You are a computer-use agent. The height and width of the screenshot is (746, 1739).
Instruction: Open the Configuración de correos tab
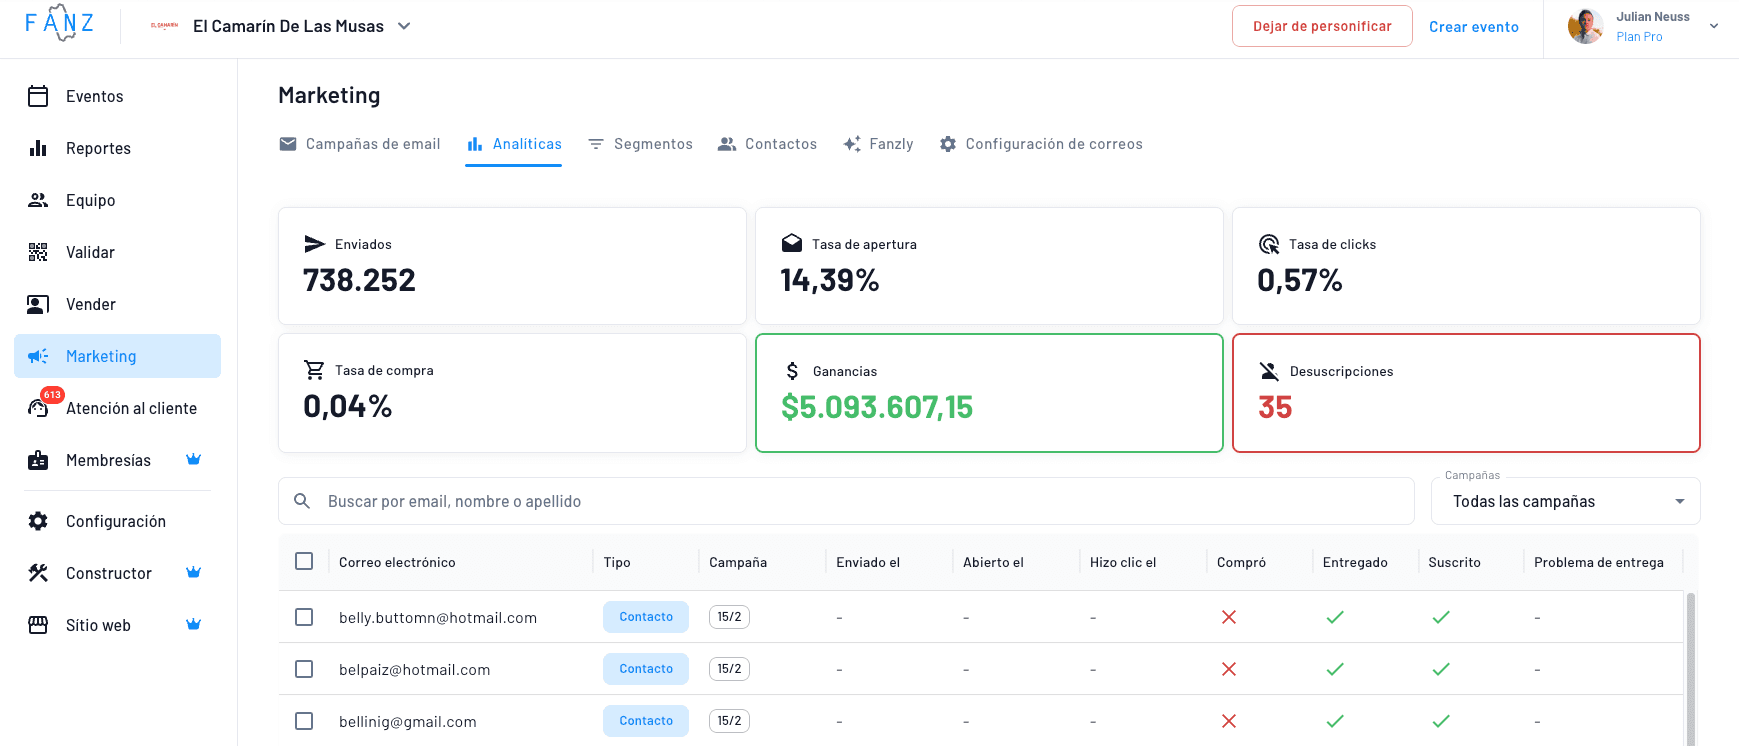1041,144
